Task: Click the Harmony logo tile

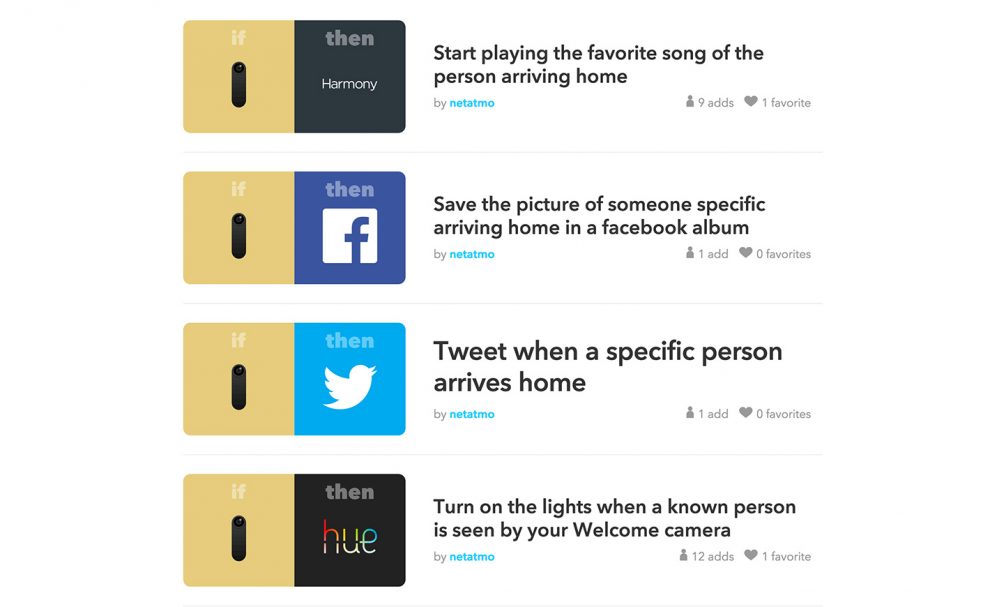Action: click(349, 84)
